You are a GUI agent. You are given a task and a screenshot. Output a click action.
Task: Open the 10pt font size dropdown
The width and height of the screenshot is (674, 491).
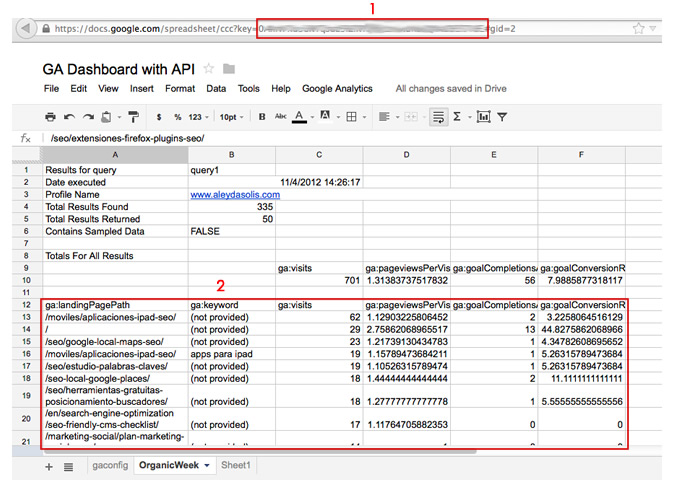231,117
